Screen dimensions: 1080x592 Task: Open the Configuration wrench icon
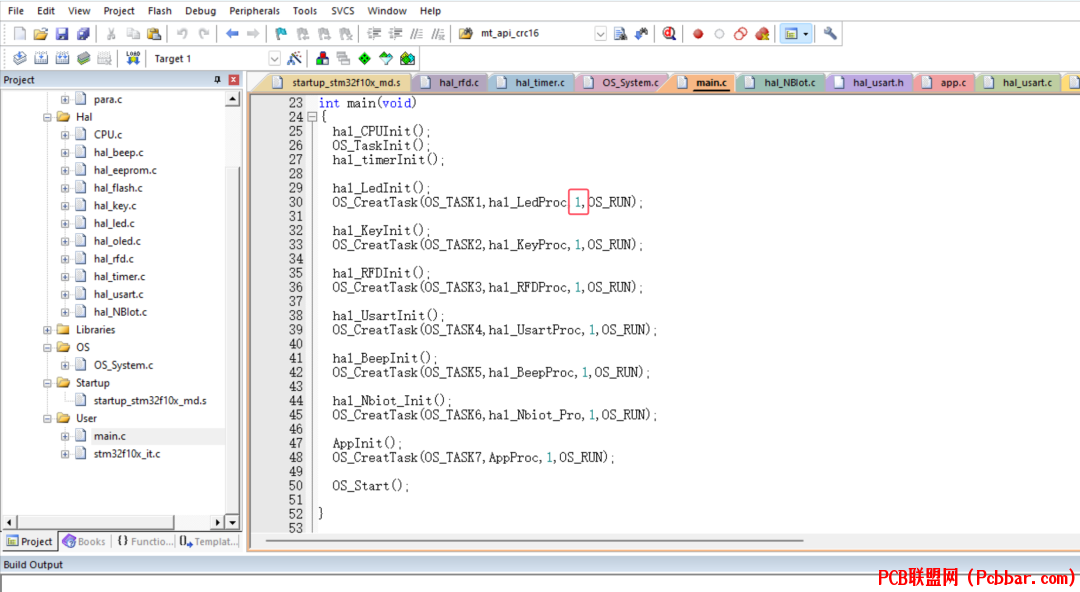coord(830,34)
